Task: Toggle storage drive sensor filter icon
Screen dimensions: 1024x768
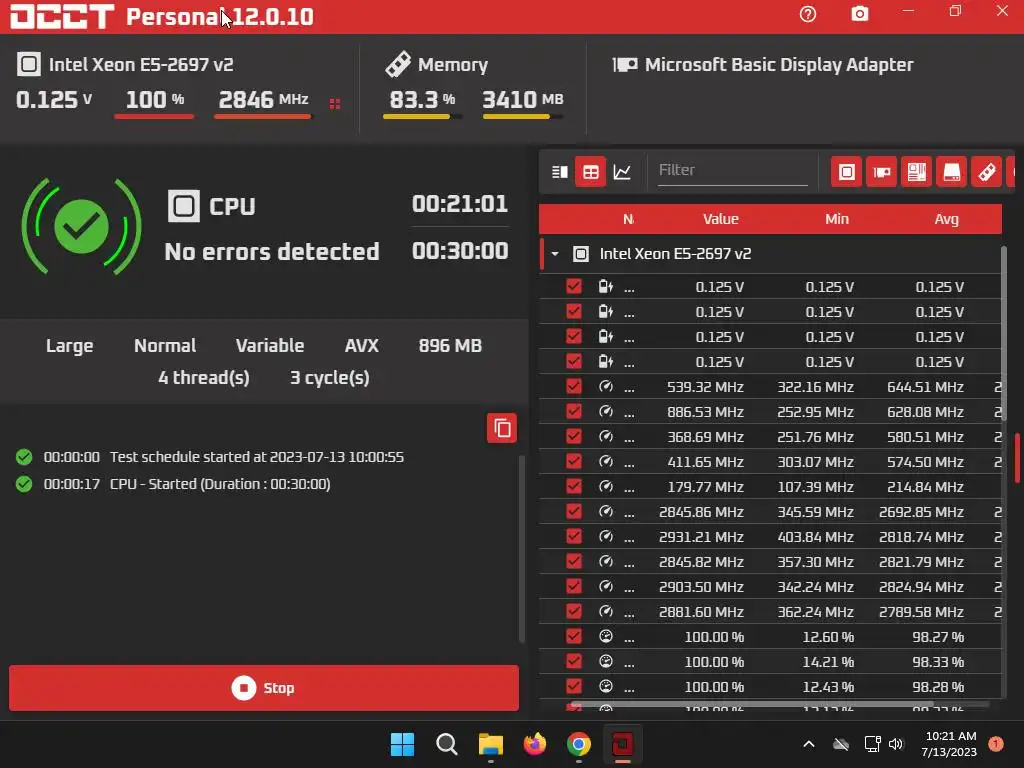Action: coord(952,172)
